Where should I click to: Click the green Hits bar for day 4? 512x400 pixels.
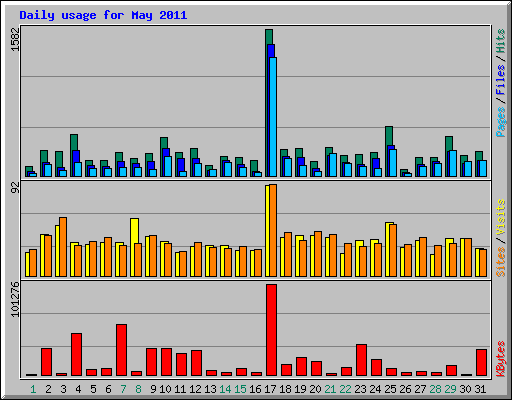tap(74, 142)
